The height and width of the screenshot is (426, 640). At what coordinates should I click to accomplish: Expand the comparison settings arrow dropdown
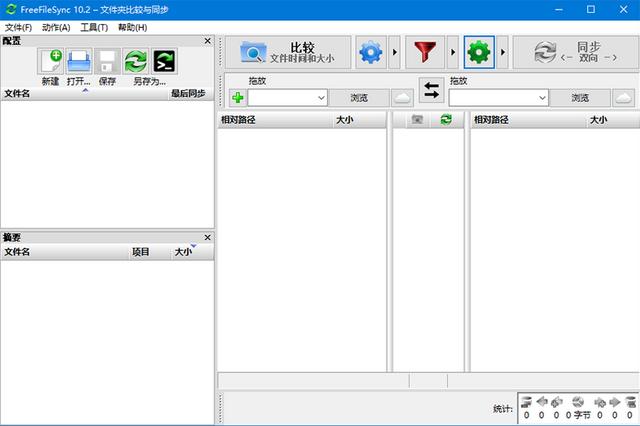(394, 52)
